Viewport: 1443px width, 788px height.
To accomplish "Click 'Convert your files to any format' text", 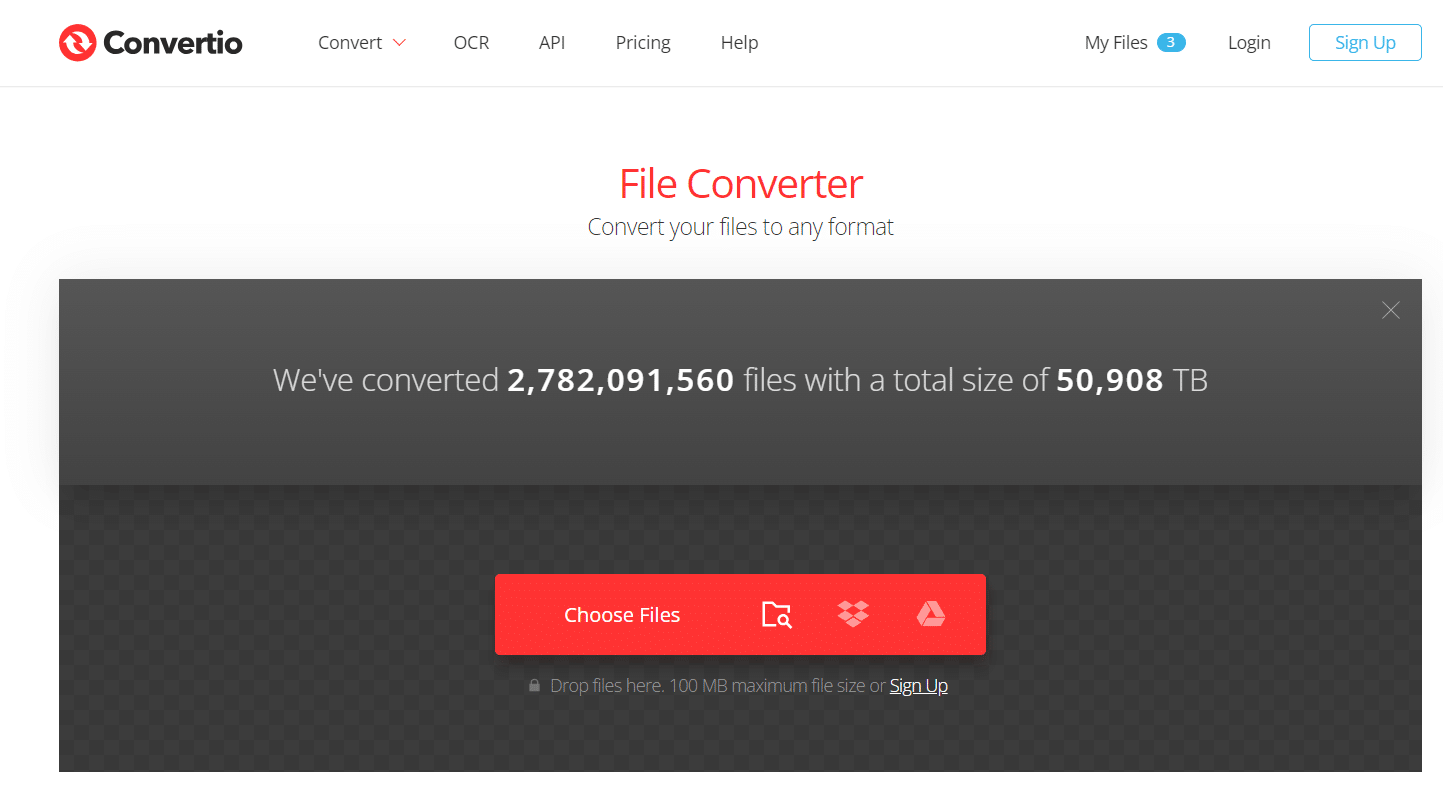I will point(741,227).
